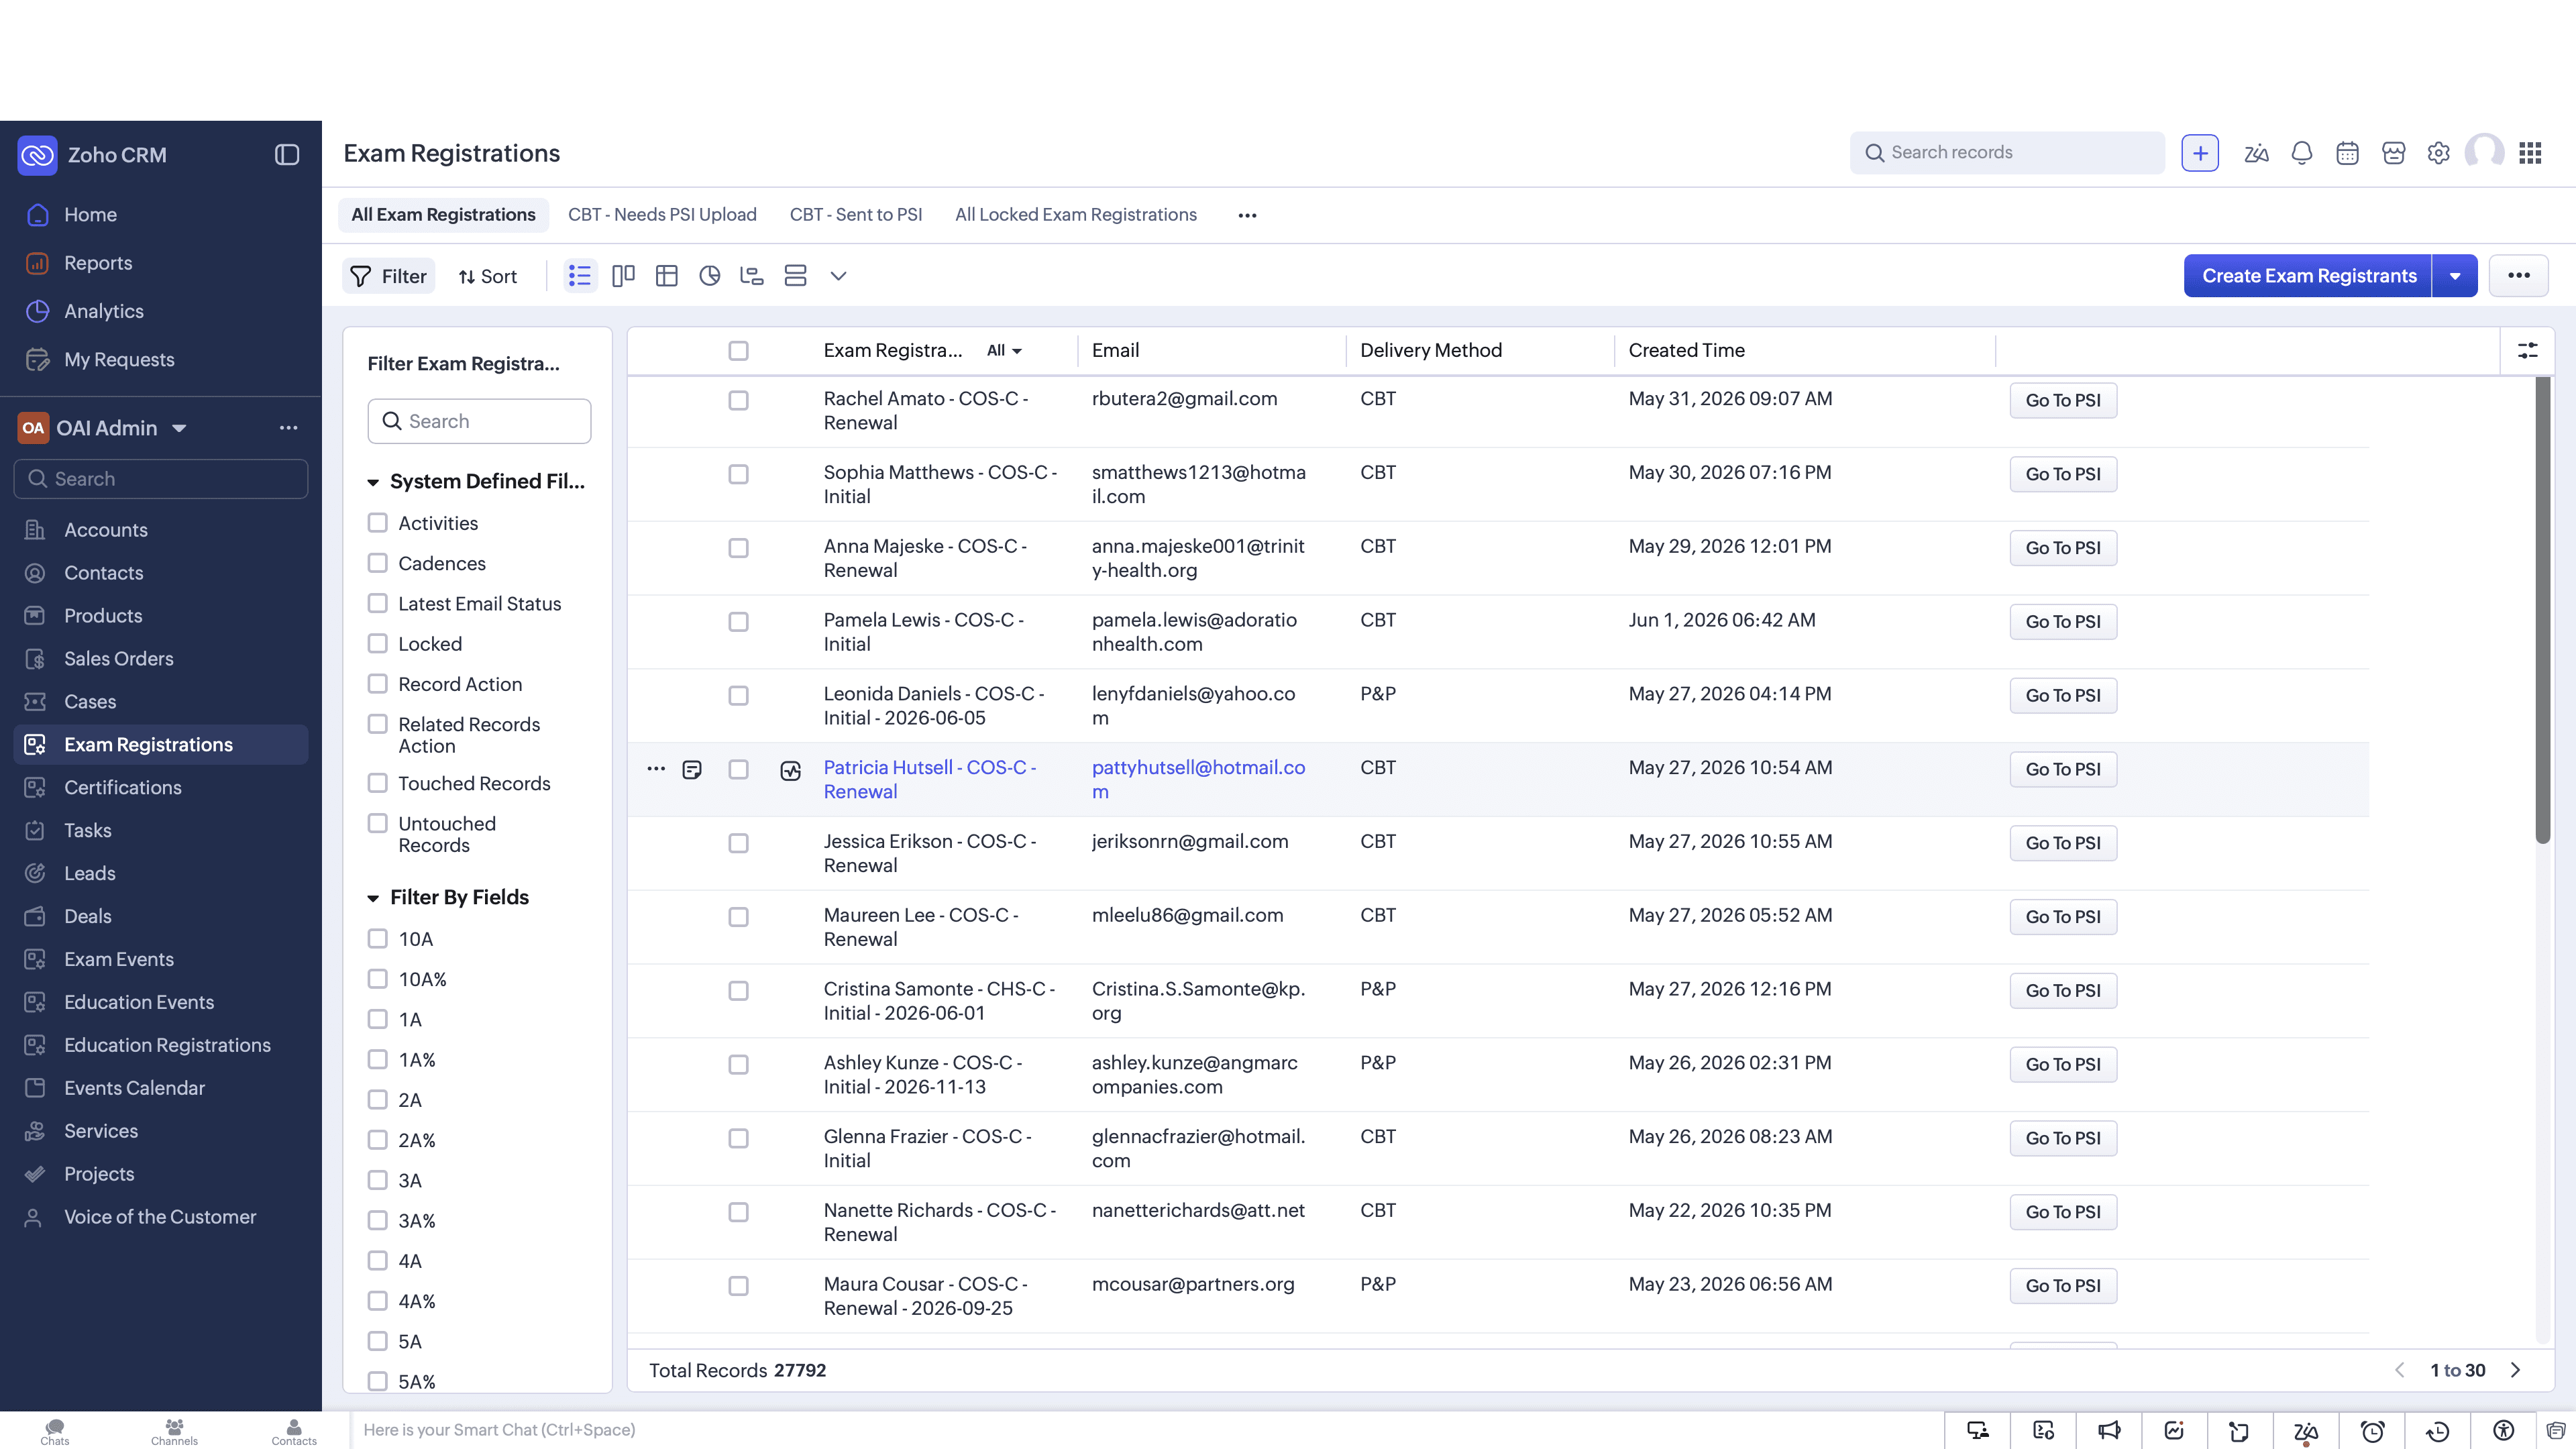Click Go To PSI for Pamela Lewis

(2063, 621)
